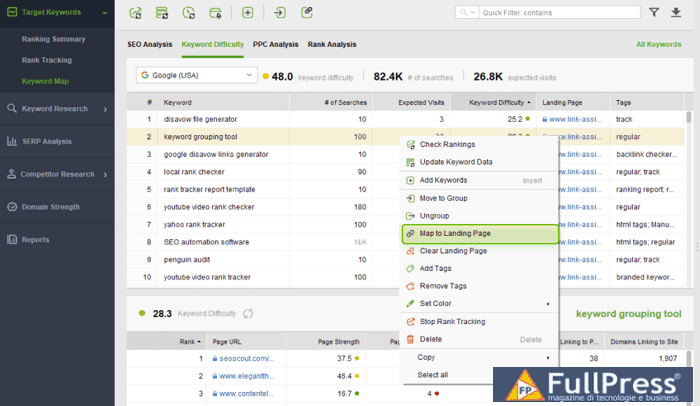Image resolution: width=700 pixels, height=406 pixels.
Task: Collapse the Target Keywords sidebar section
Action: click(x=104, y=14)
